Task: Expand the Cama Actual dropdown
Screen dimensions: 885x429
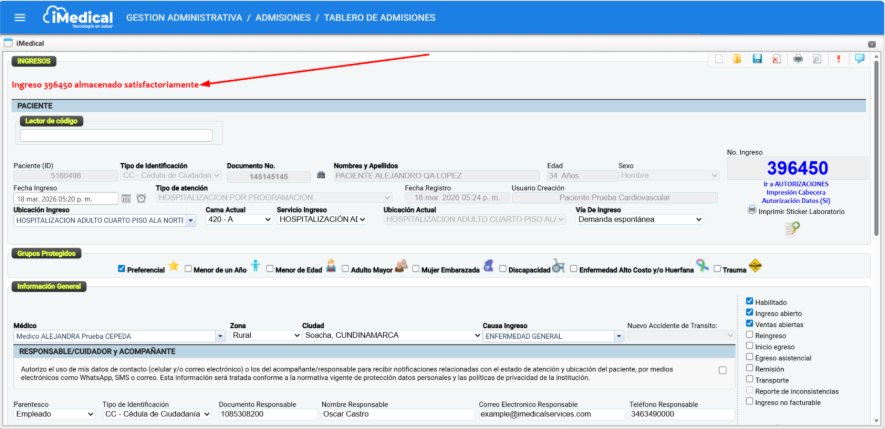Action: tap(238, 219)
